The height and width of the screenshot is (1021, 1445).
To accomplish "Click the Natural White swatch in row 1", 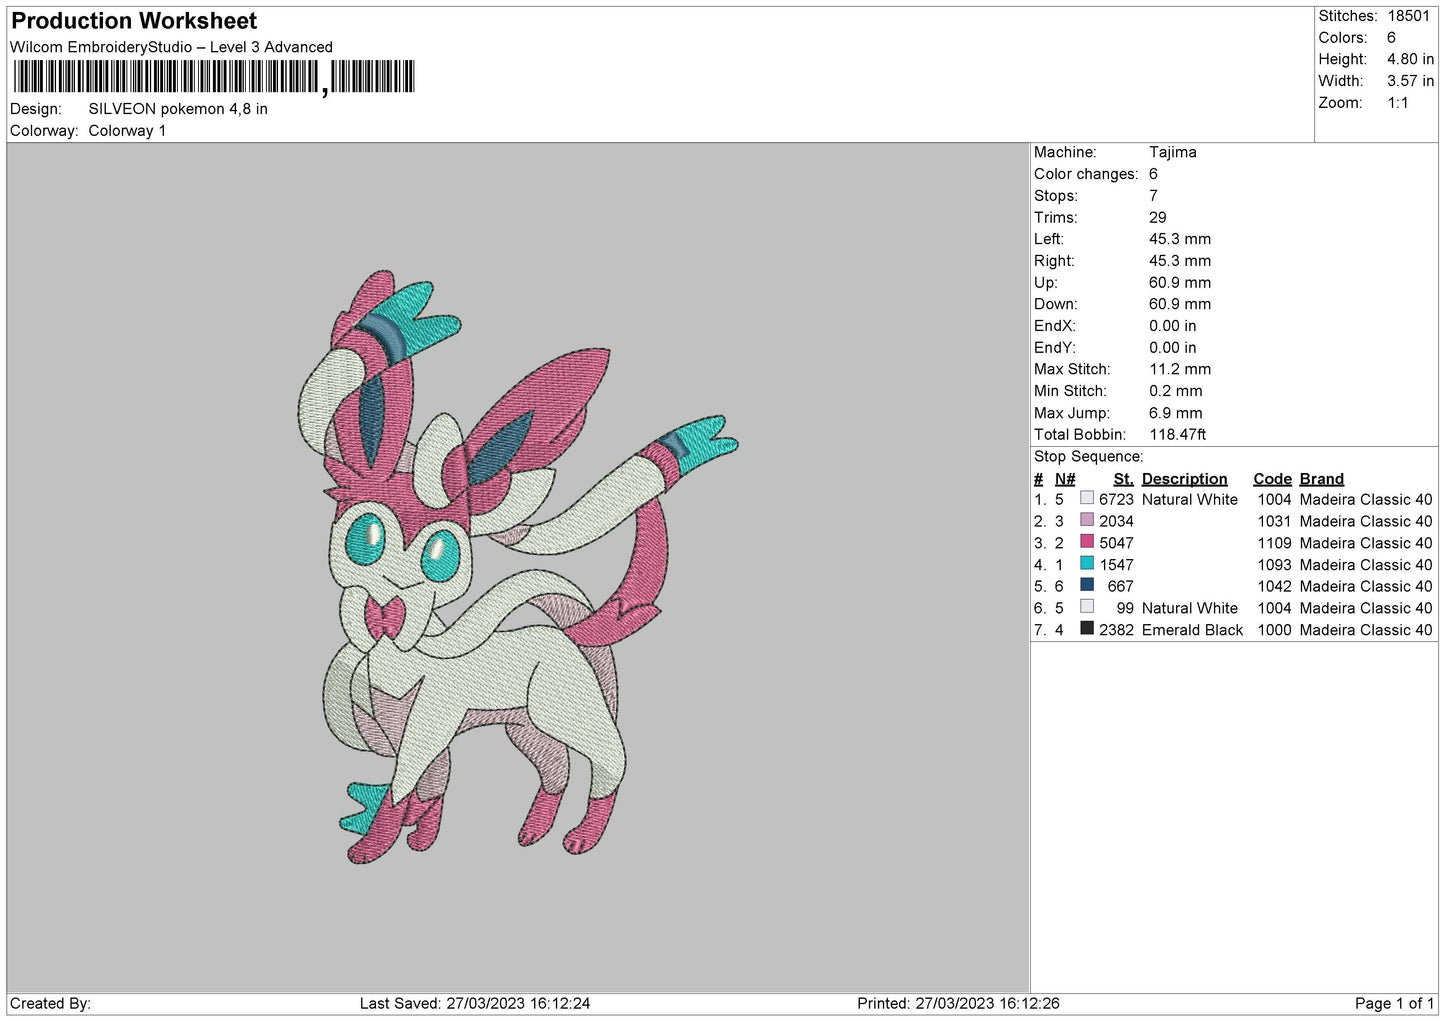I will (1086, 498).
